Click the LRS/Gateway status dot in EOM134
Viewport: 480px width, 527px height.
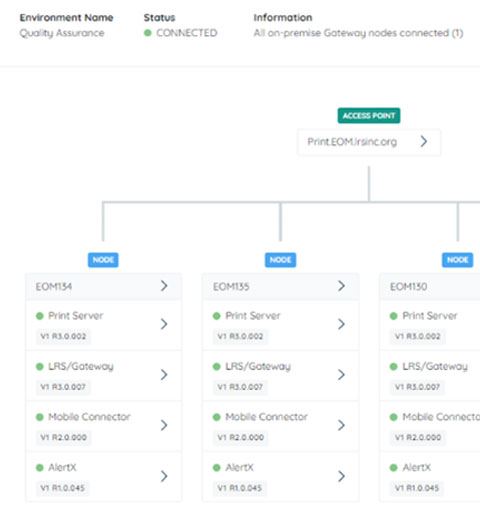point(40,367)
